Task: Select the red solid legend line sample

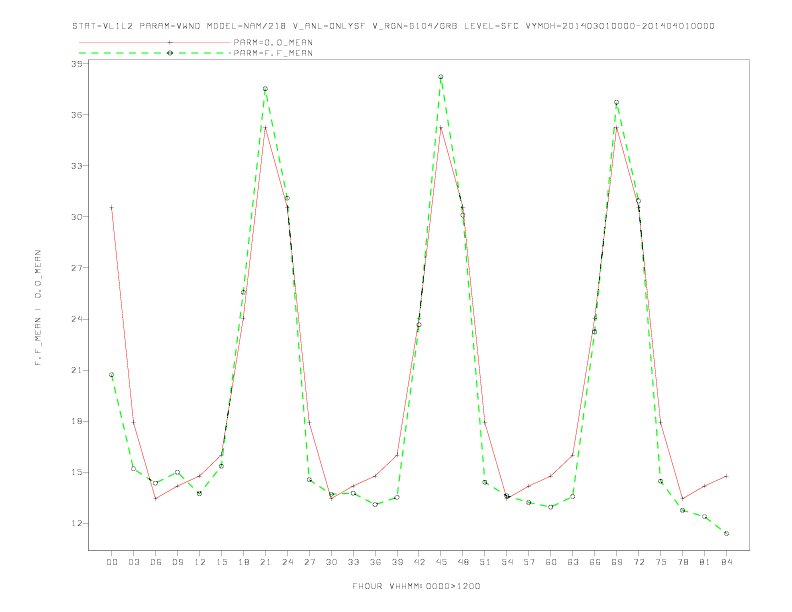Action: (x=155, y=42)
